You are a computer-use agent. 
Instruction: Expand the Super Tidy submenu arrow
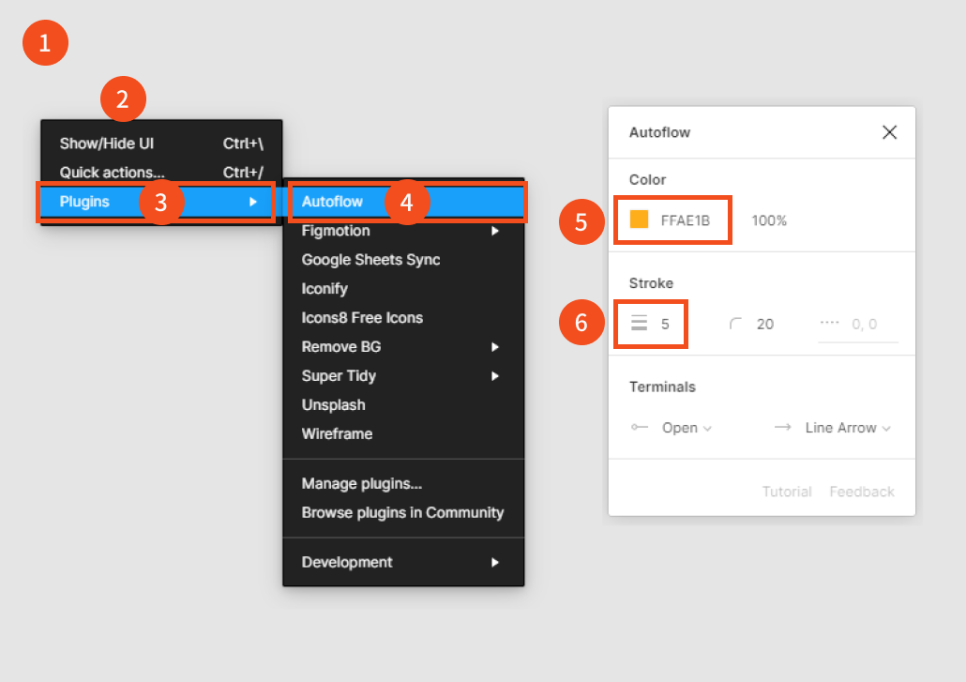495,376
